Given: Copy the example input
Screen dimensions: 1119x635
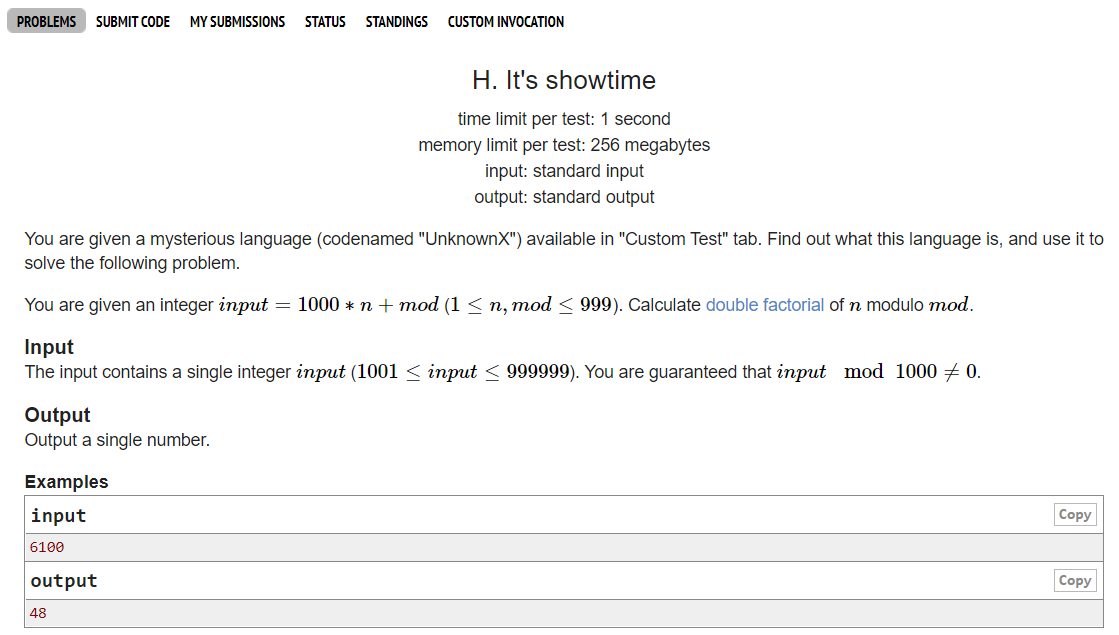Looking at the screenshot, I should click(1074, 515).
